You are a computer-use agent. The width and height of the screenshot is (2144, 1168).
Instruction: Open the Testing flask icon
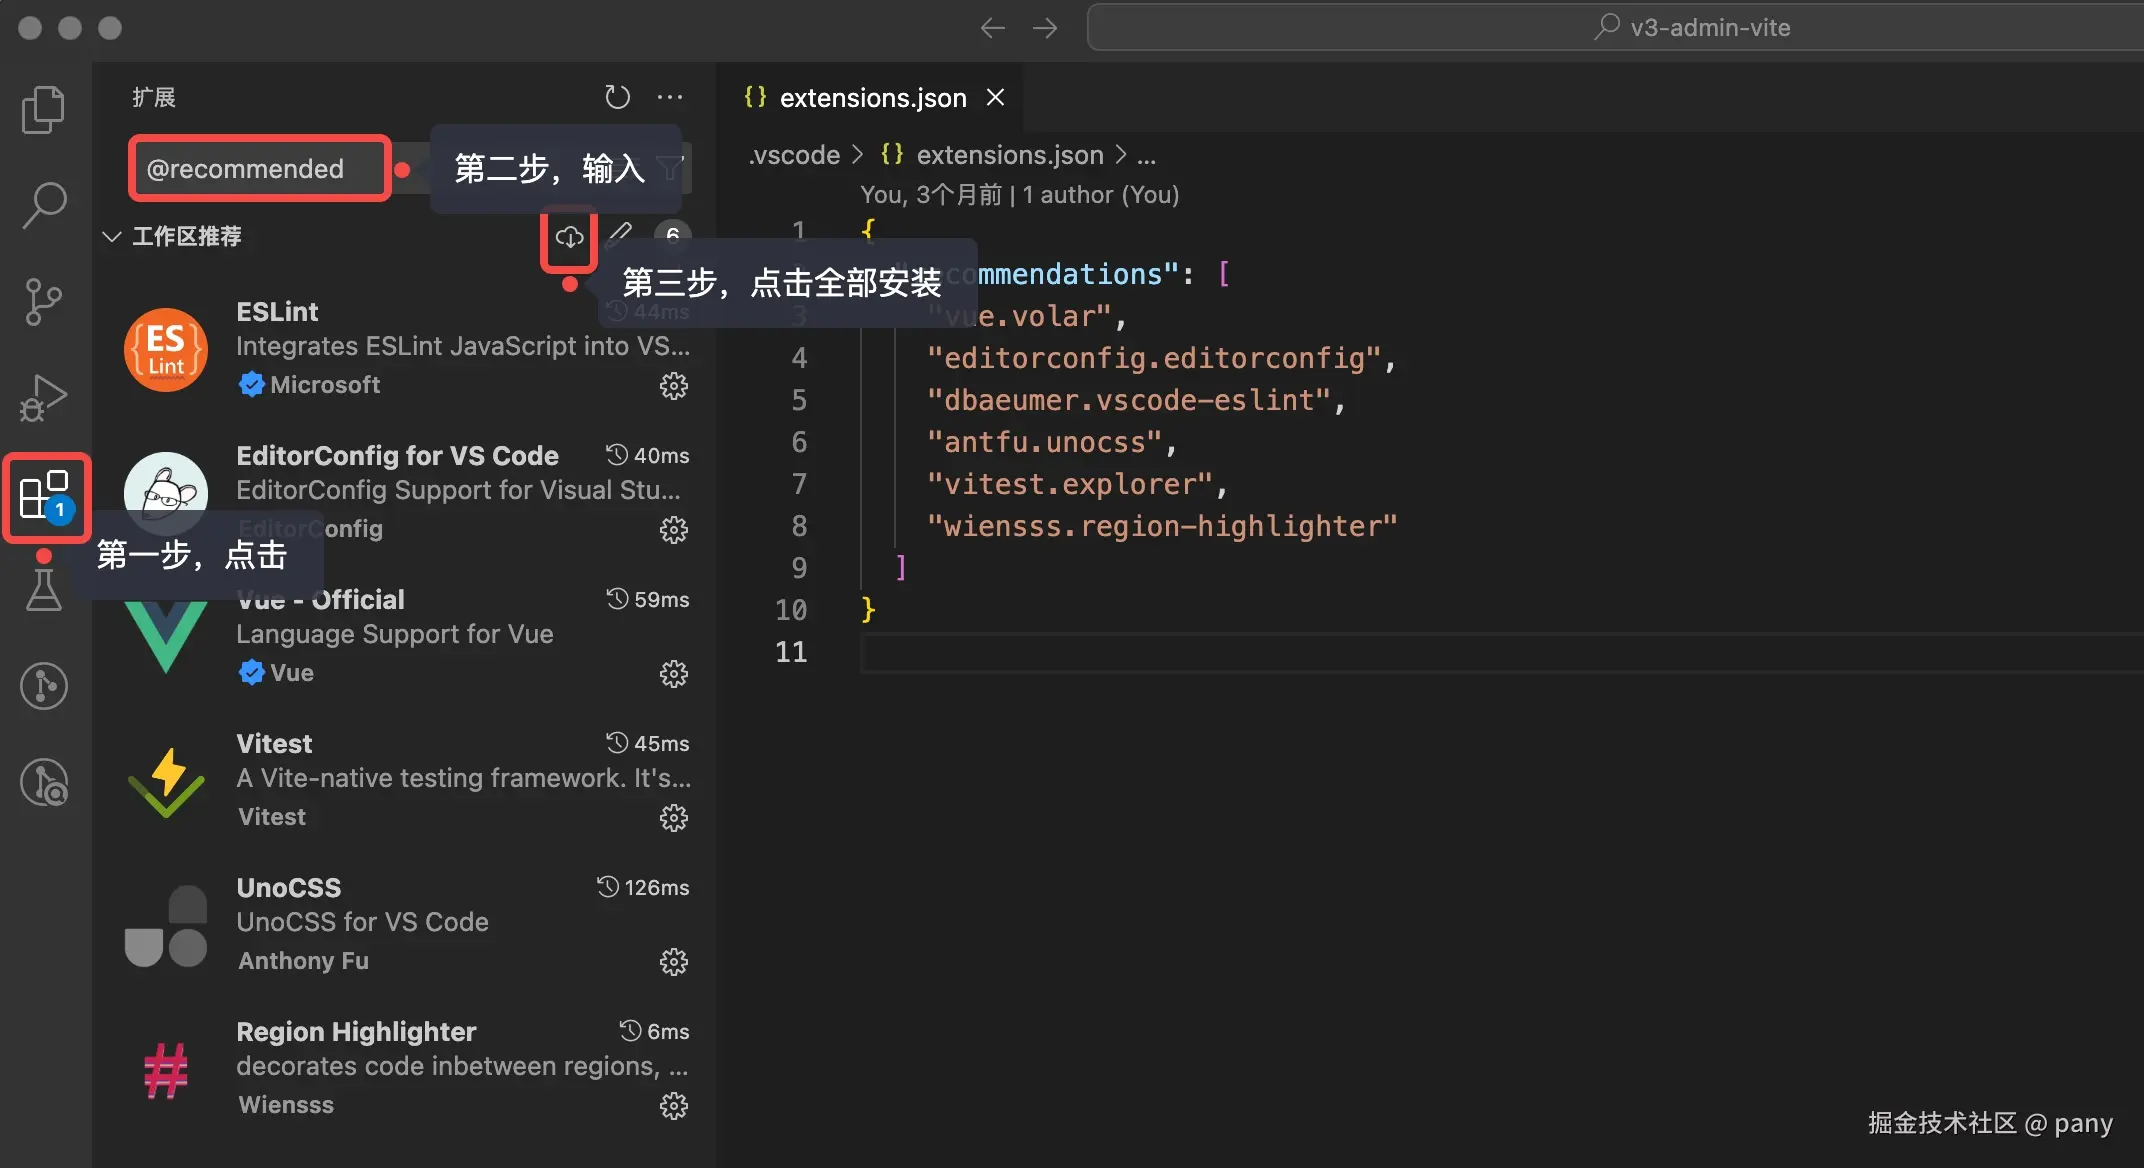pos(43,590)
